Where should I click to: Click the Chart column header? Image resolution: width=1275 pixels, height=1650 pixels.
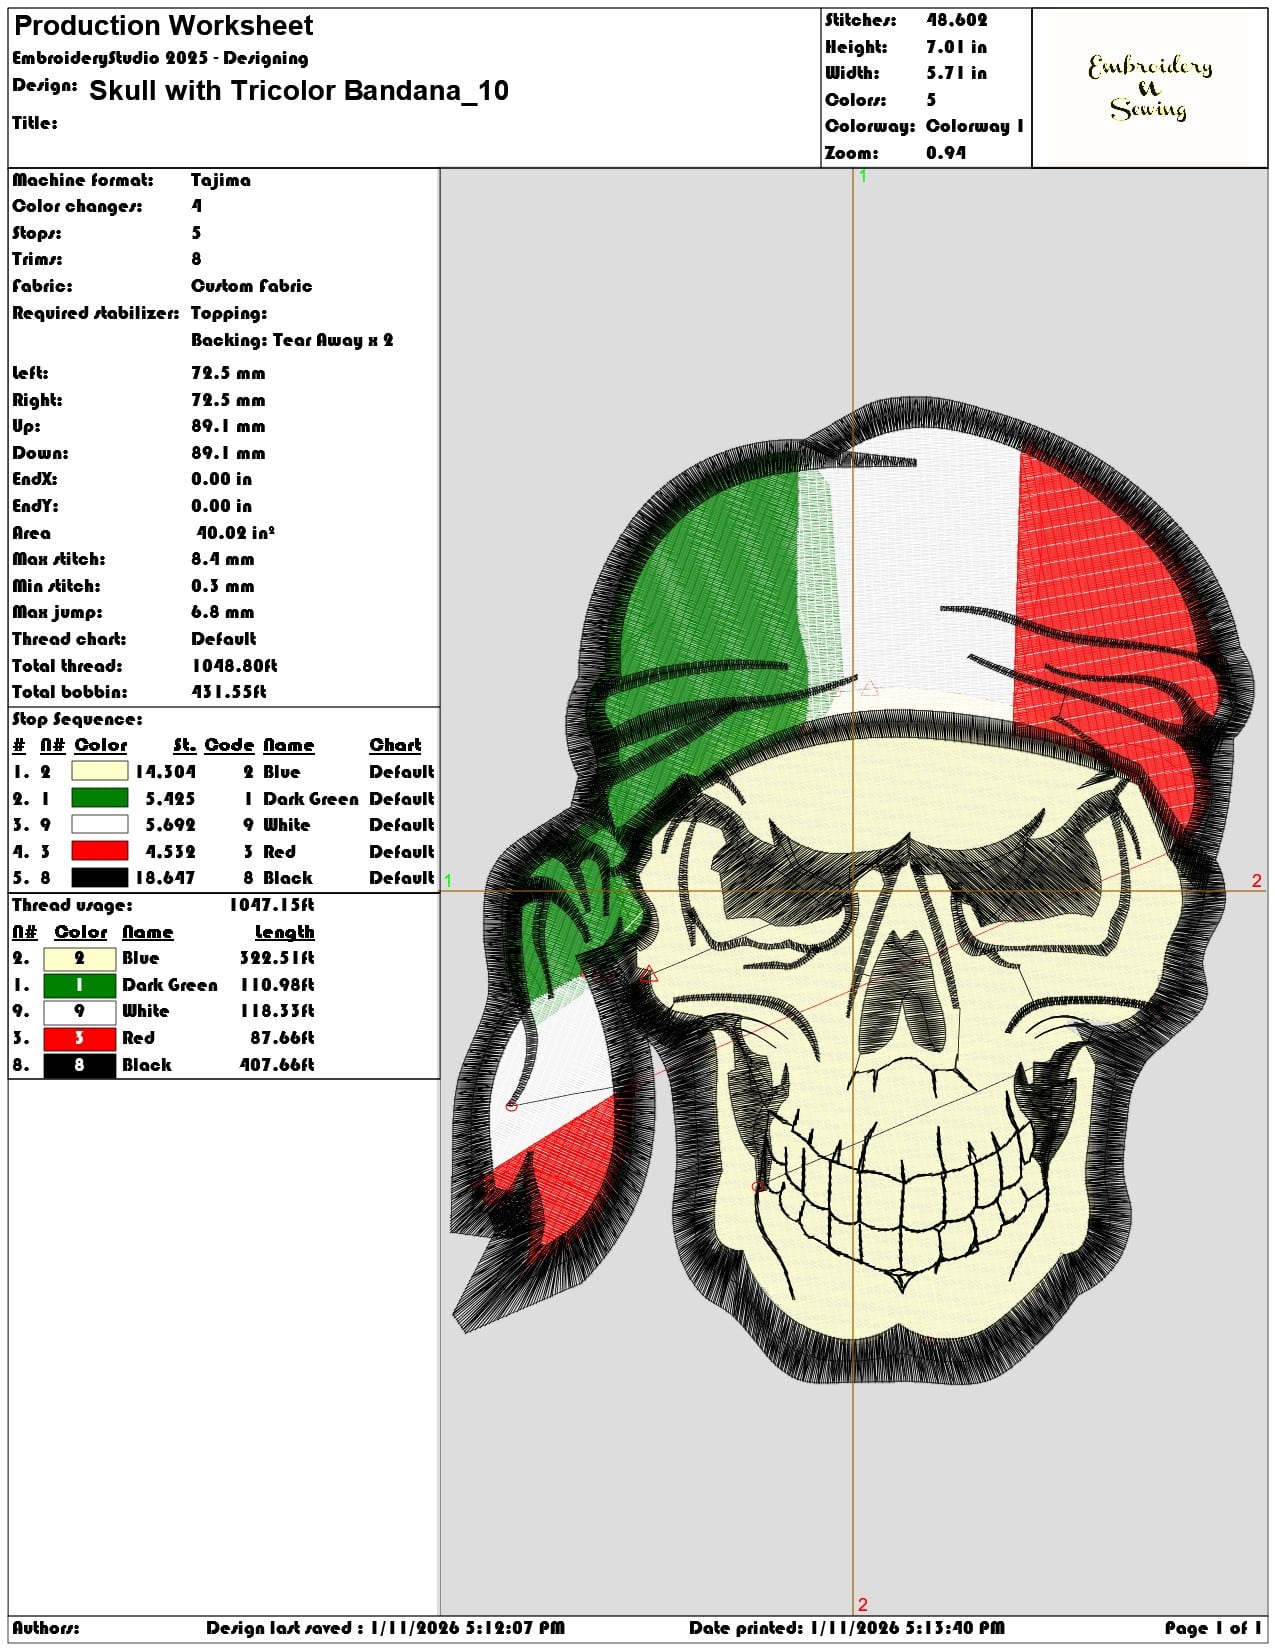[x=395, y=745]
